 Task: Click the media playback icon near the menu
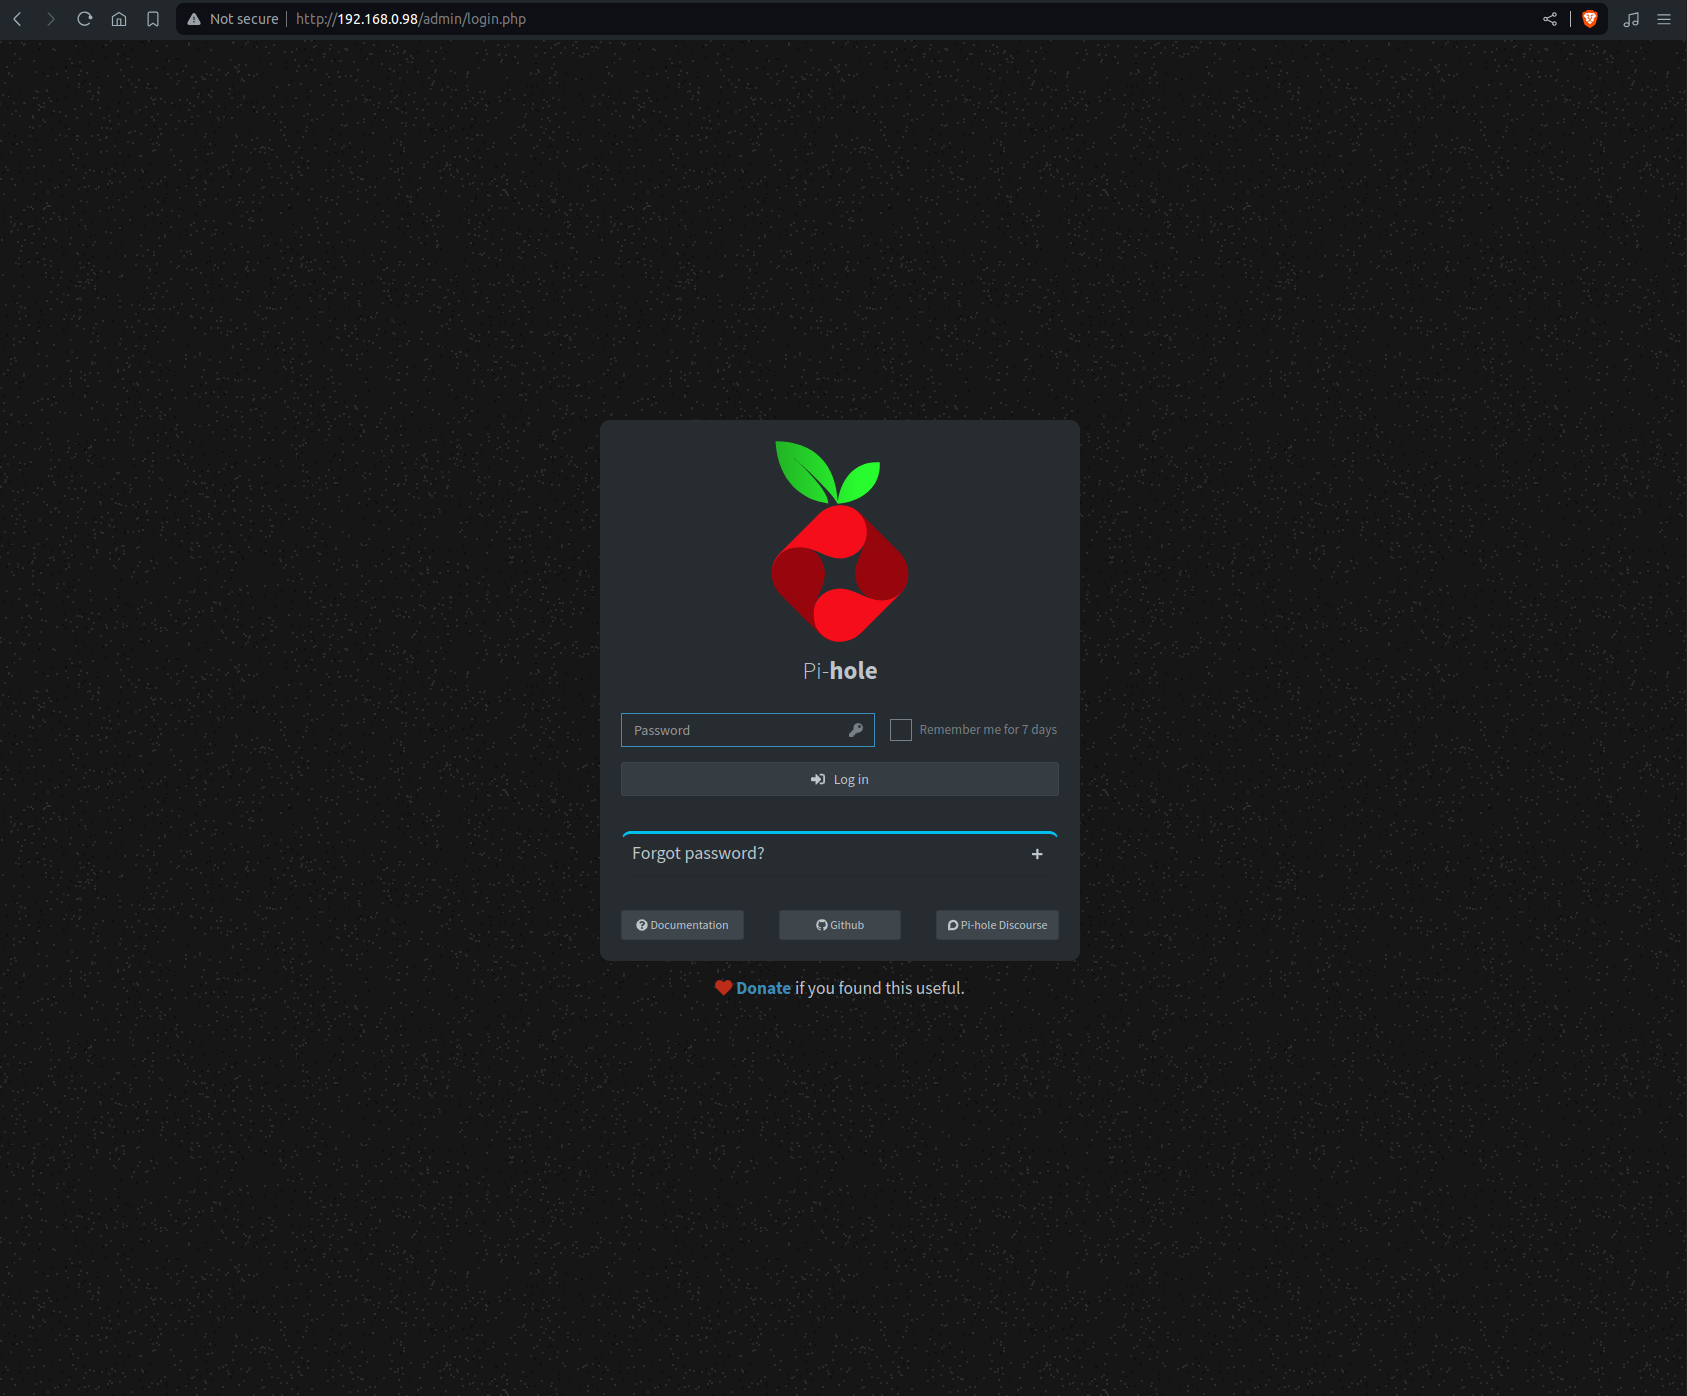coord(1631,18)
